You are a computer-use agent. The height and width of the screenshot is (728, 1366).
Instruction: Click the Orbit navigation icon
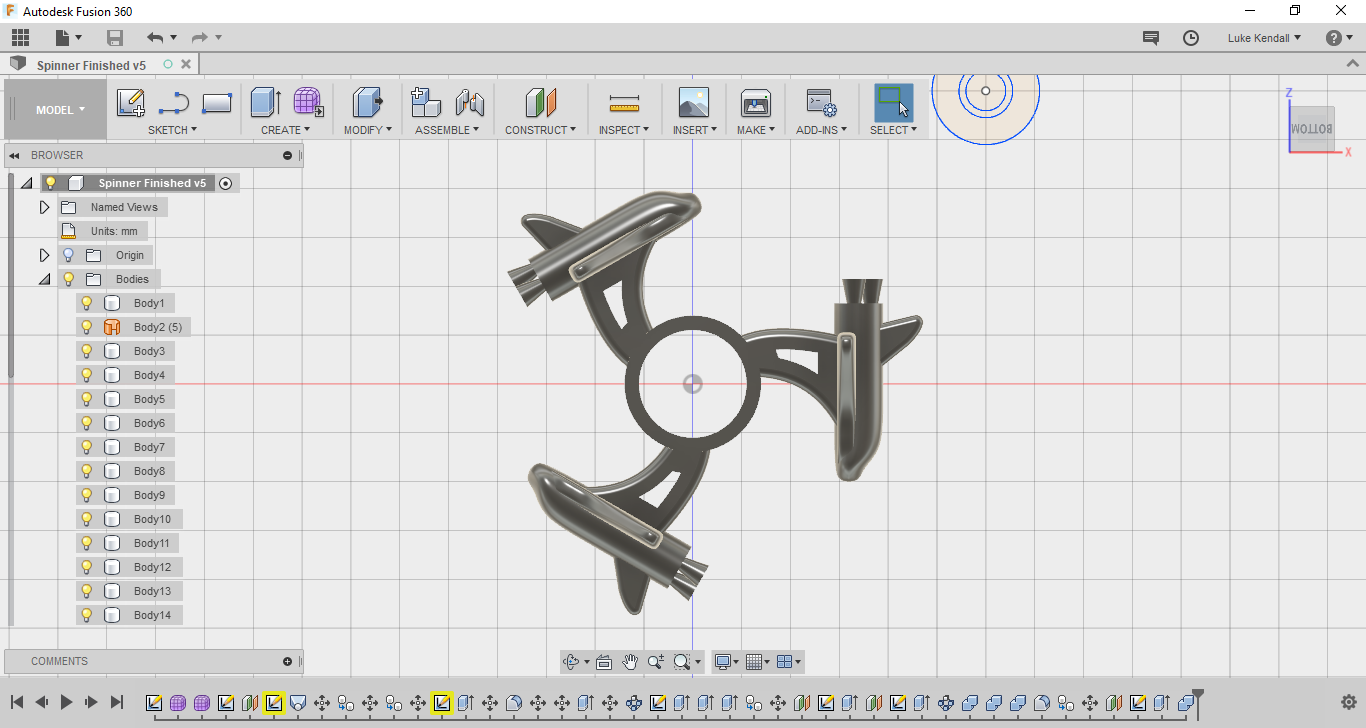572,662
